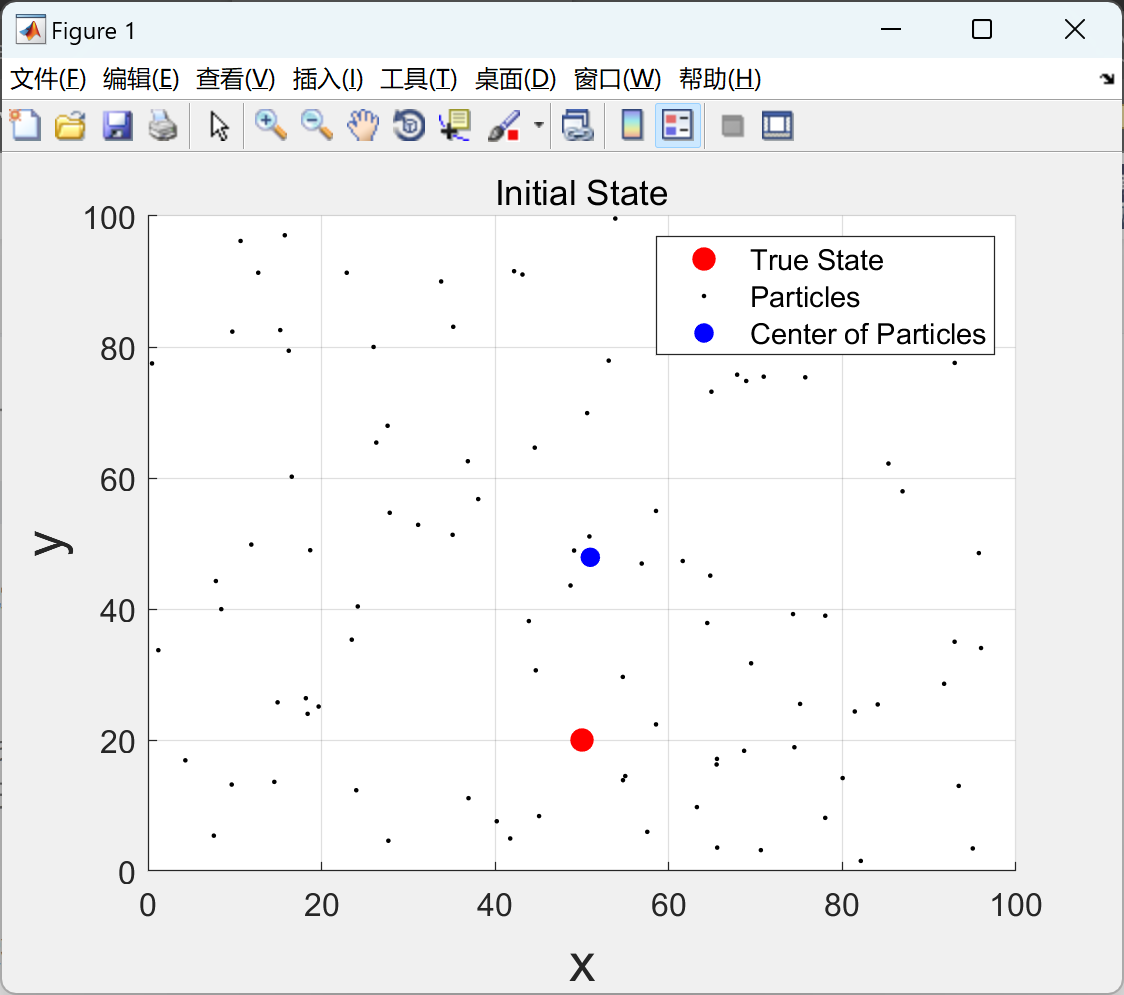Select the Zoom Out magnifier tool
The width and height of the screenshot is (1124, 995).
point(316,125)
